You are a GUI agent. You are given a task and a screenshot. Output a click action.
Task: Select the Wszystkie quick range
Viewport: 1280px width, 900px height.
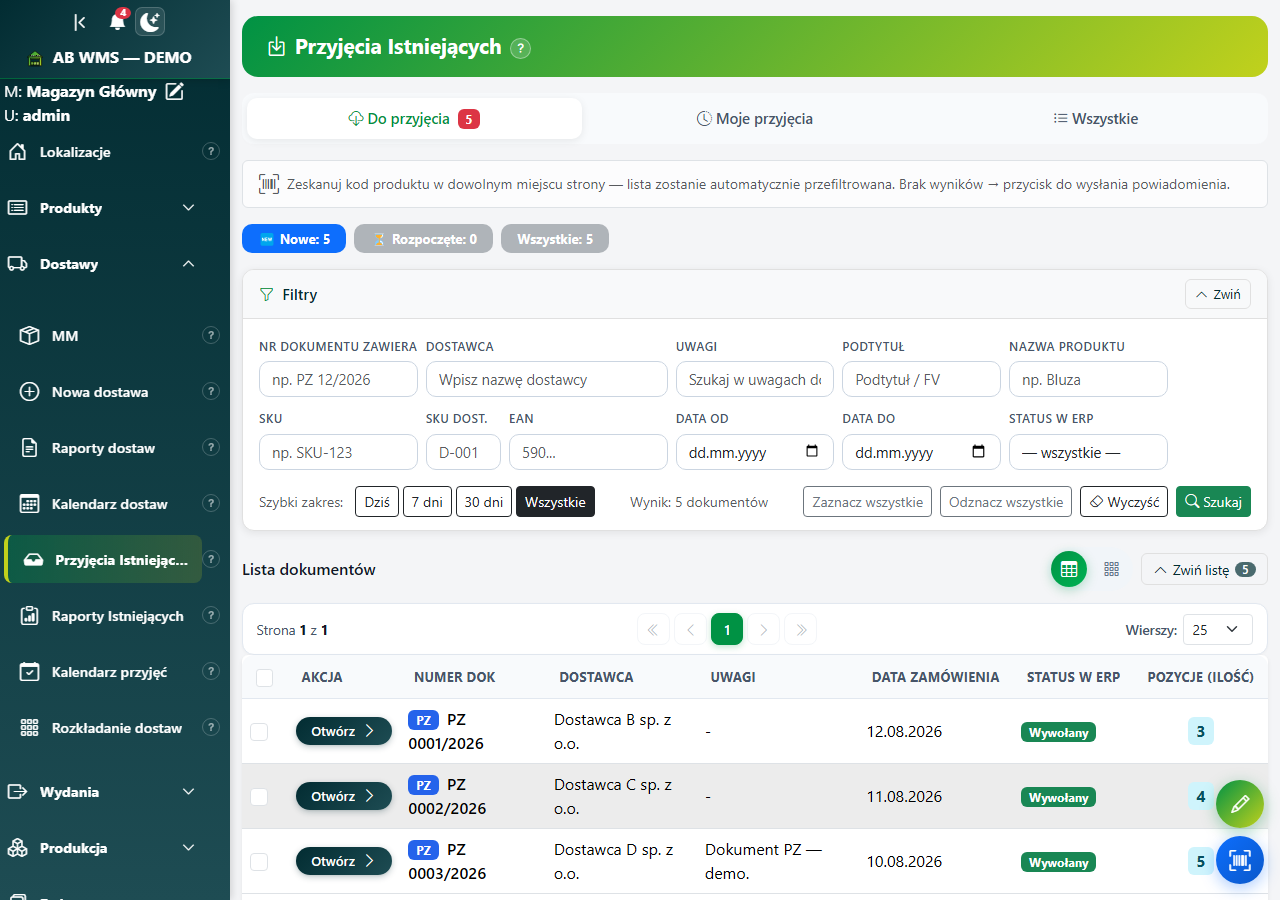click(555, 502)
